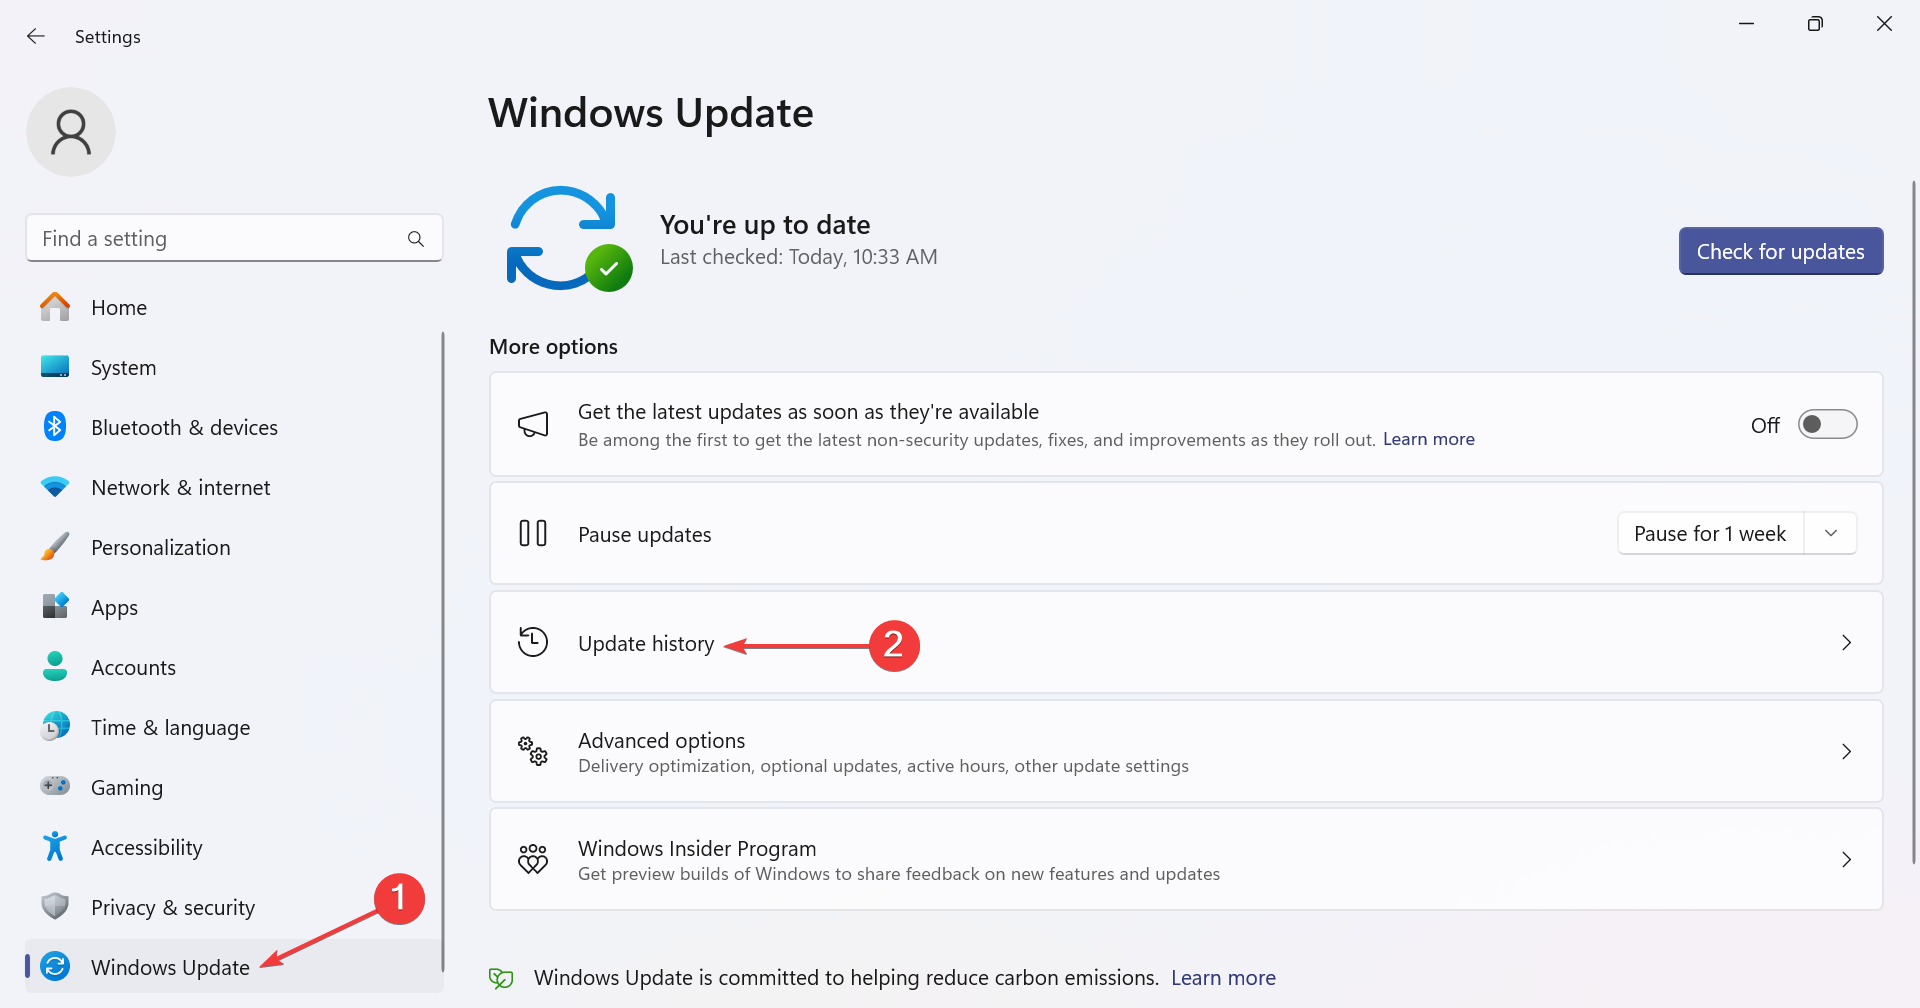Open the Accessibility settings icon
Image resolution: width=1920 pixels, height=1008 pixels.
pyautogui.click(x=54, y=847)
